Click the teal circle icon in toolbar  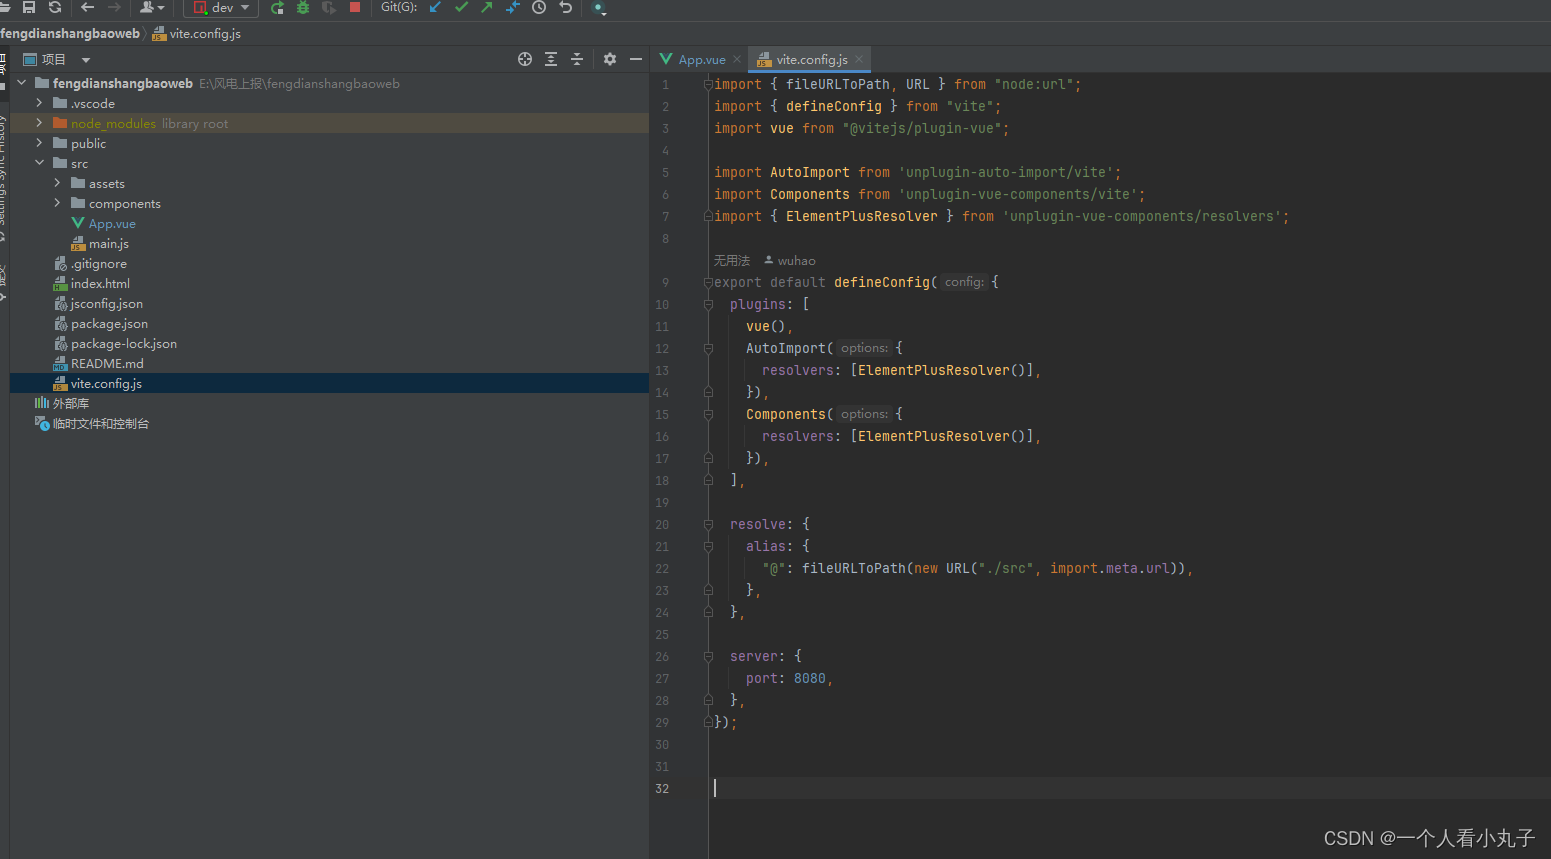coord(599,8)
